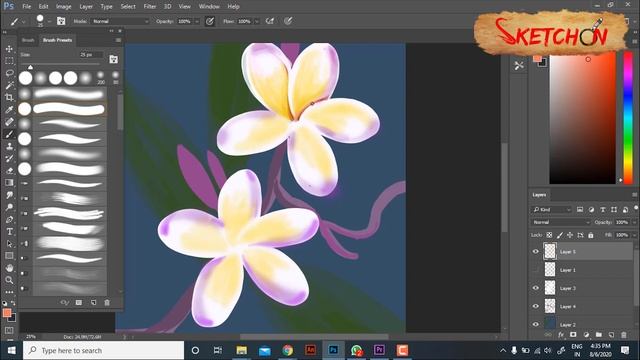
Task: Open layer Fill dropdown arrow
Action: tap(633, 235)
